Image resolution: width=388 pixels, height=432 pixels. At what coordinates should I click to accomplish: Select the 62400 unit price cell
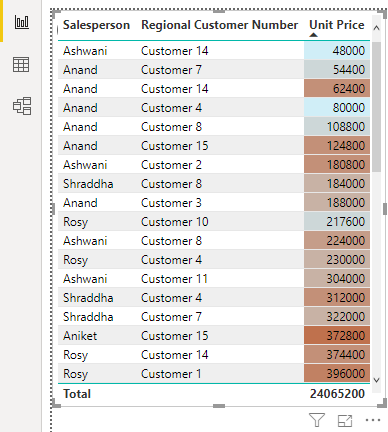(x=337, y=89)
